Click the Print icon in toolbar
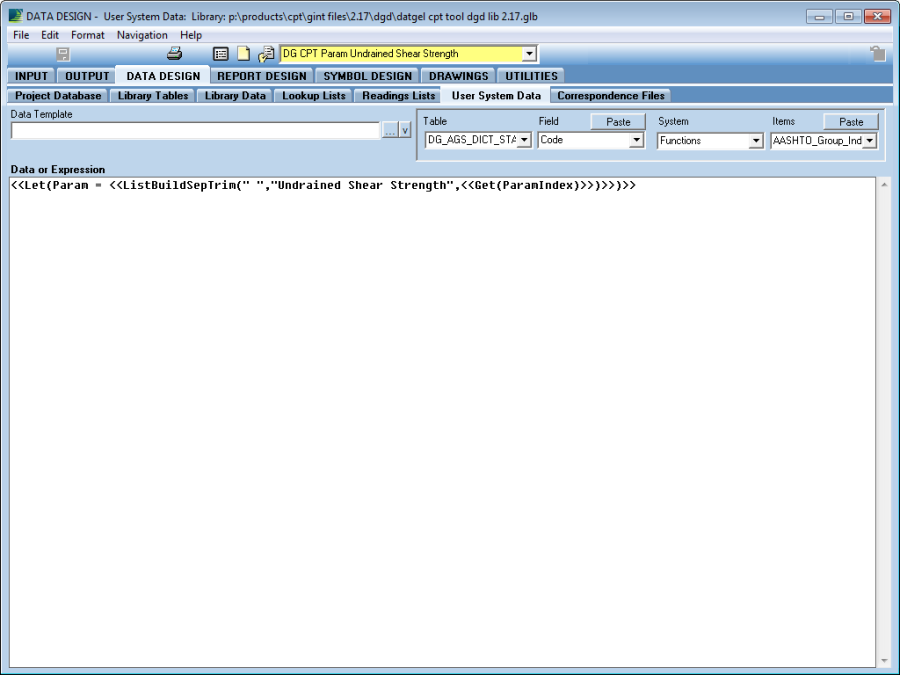Image resolution: width=900 pixels, height=675 pixels. tap(174, 54)
